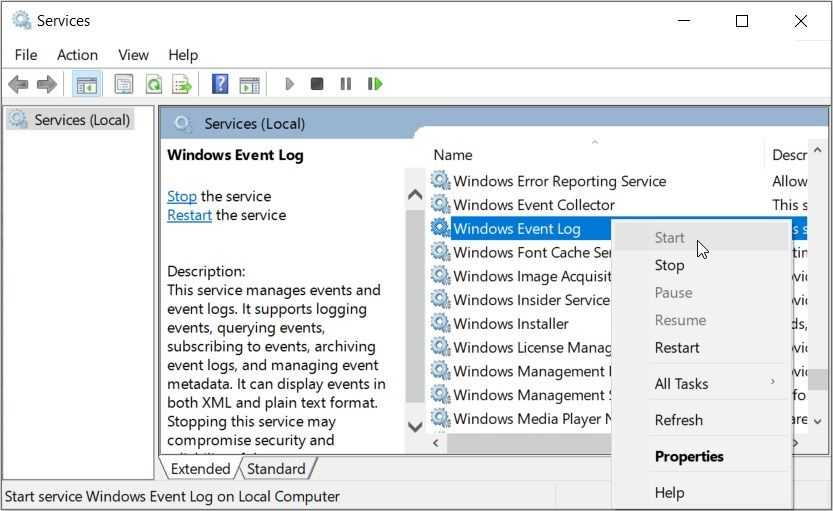Viewport: 833px width, 511px height.
Task: Sort by the Name column header
Action: 453,155
